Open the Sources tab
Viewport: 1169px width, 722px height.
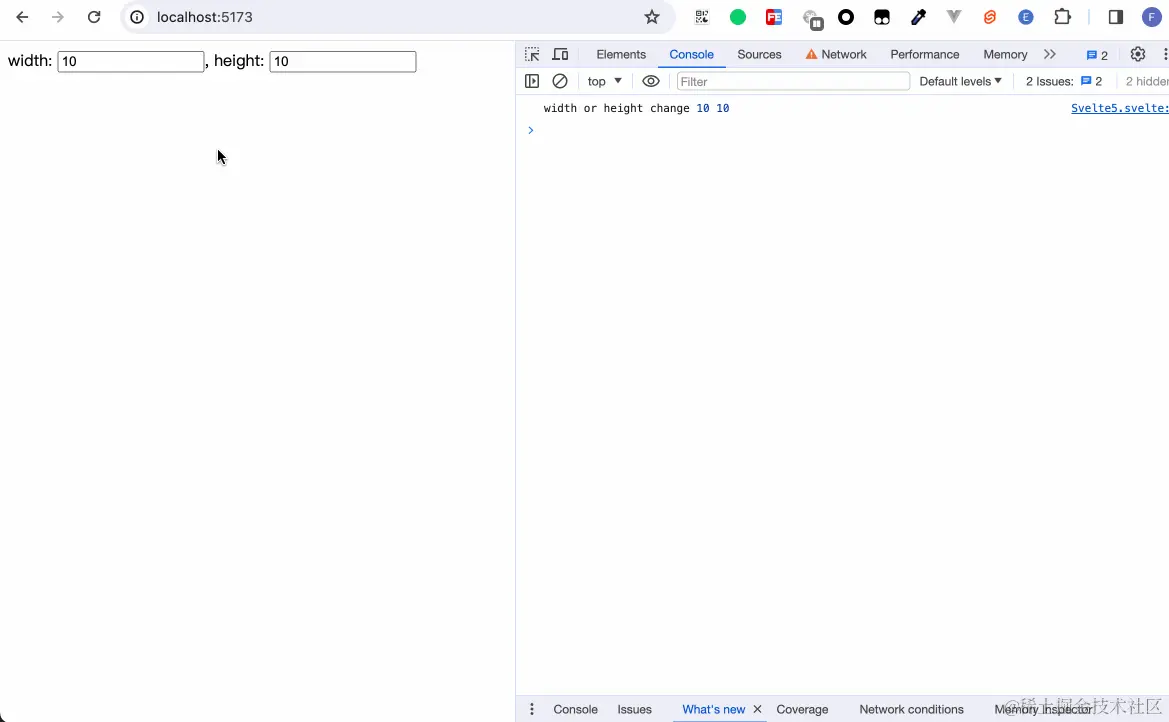(759, 54)
